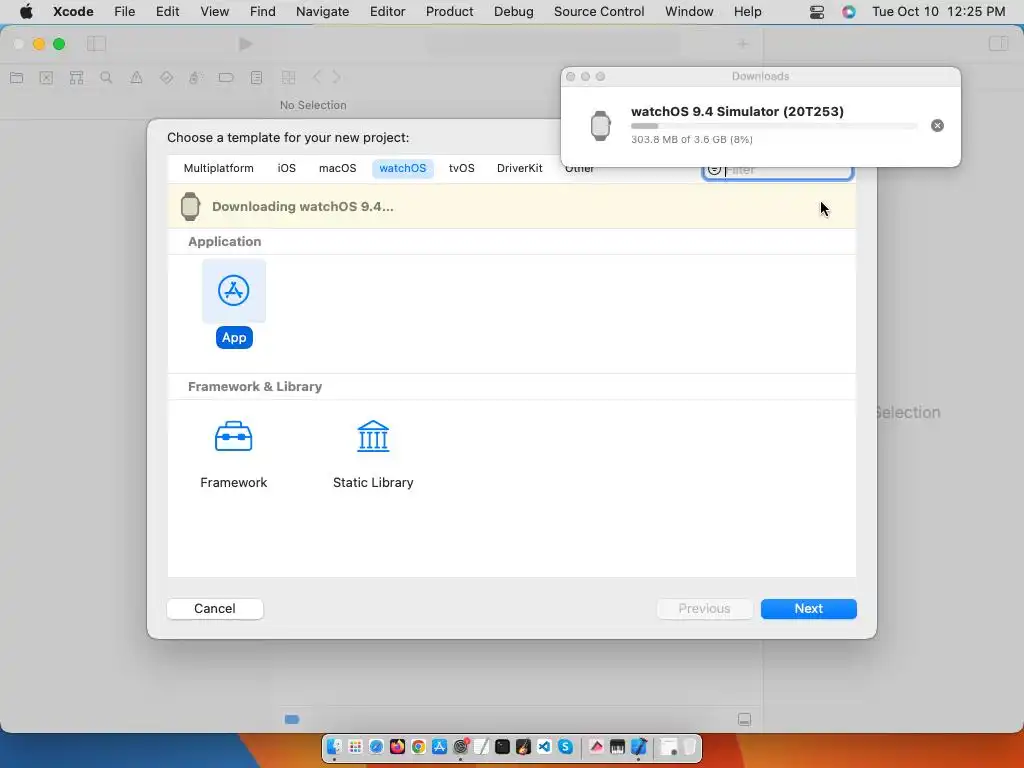Click the watchOS download progress bar
The width and height of the screenshot is (1024, 768).
(775, 125)
